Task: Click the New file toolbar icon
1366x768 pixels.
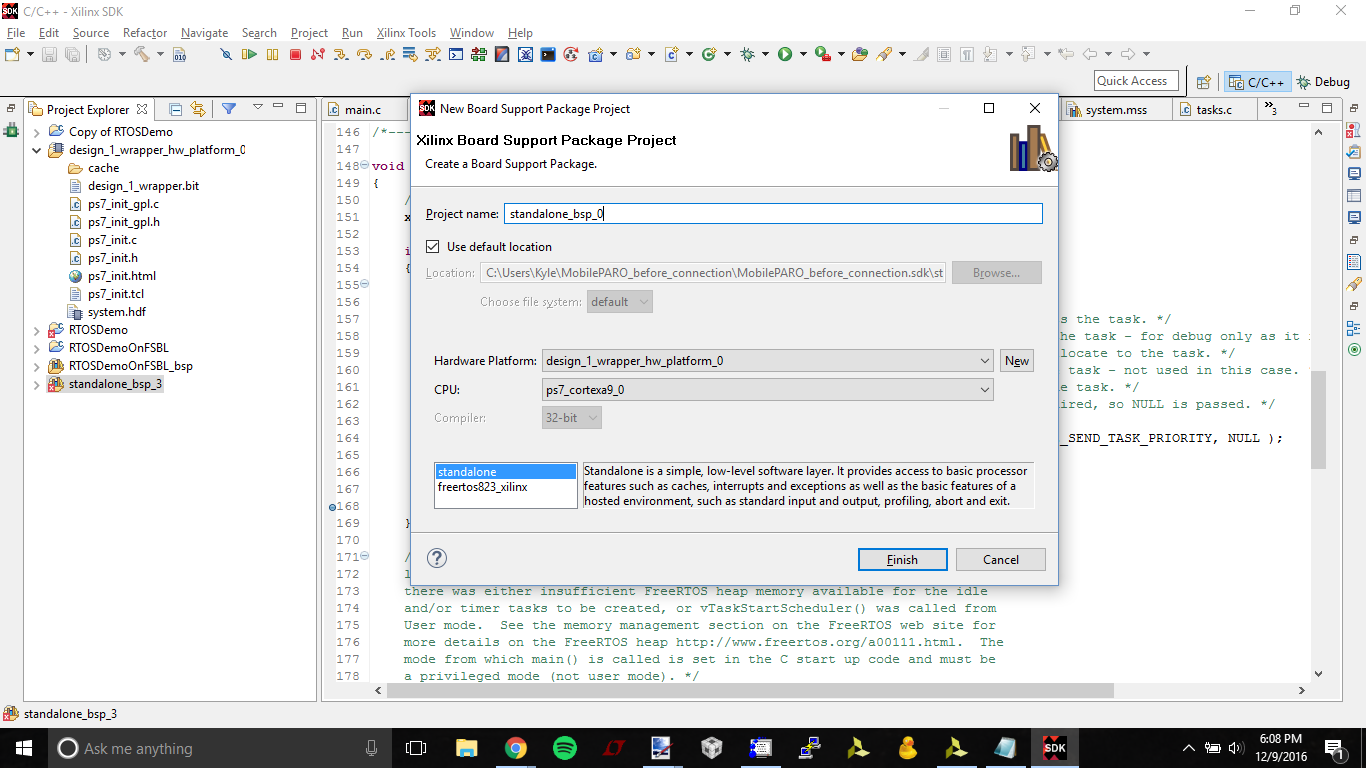Action: pyautogui.click(x=14, y=54)
